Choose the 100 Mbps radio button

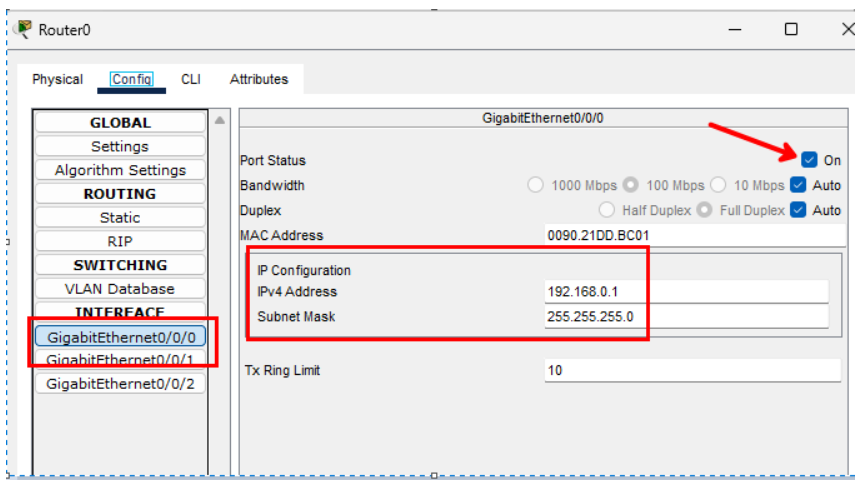pos(631,185)
